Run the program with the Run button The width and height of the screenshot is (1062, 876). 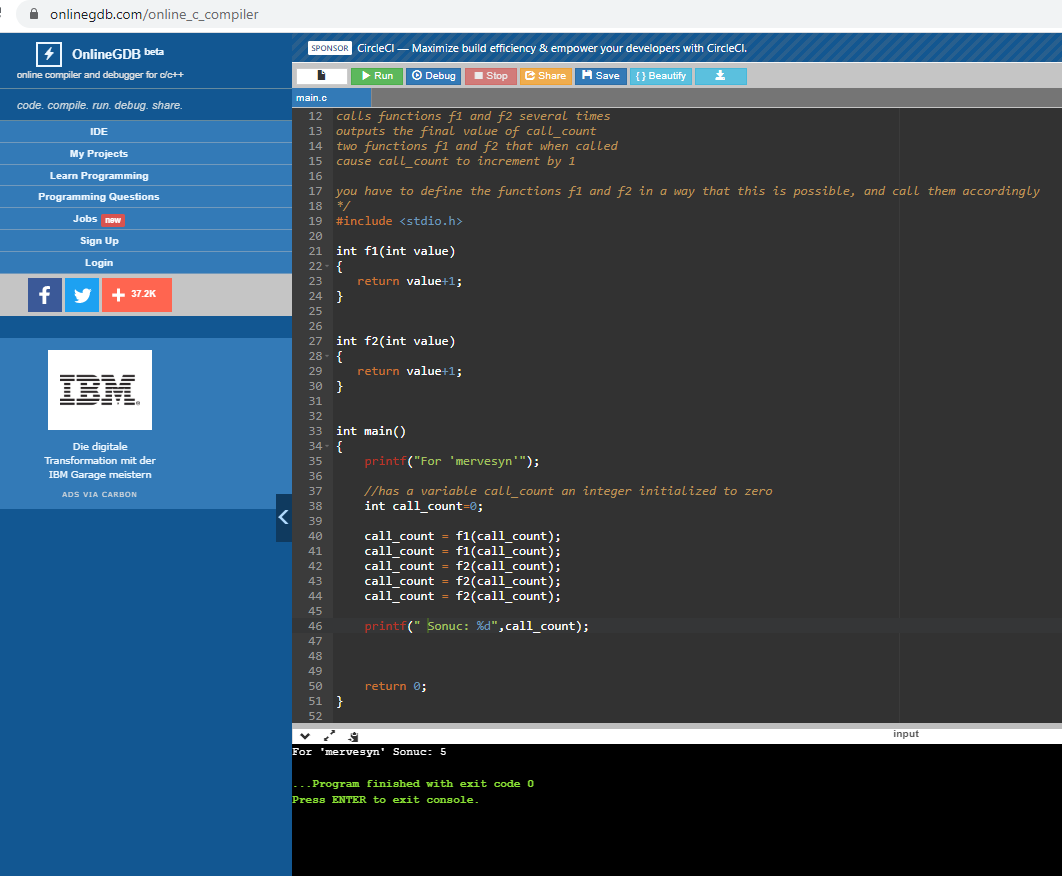(x=377, y=76)
